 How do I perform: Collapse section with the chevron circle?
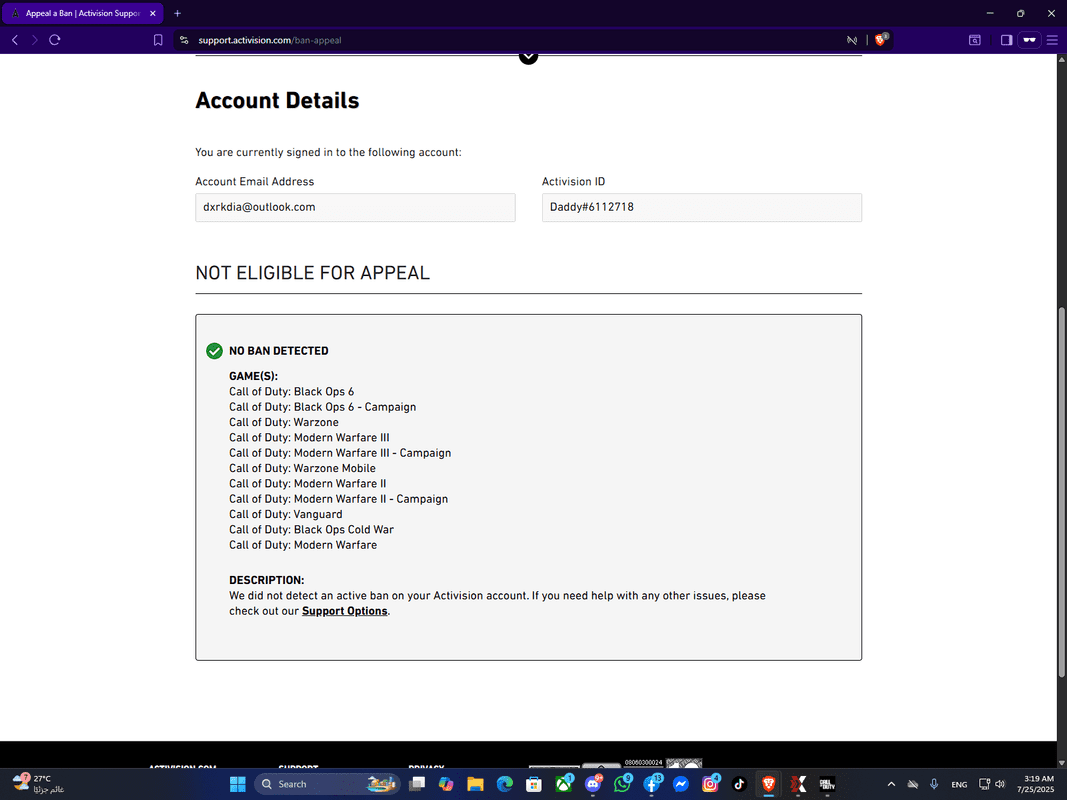coord(528,57)
